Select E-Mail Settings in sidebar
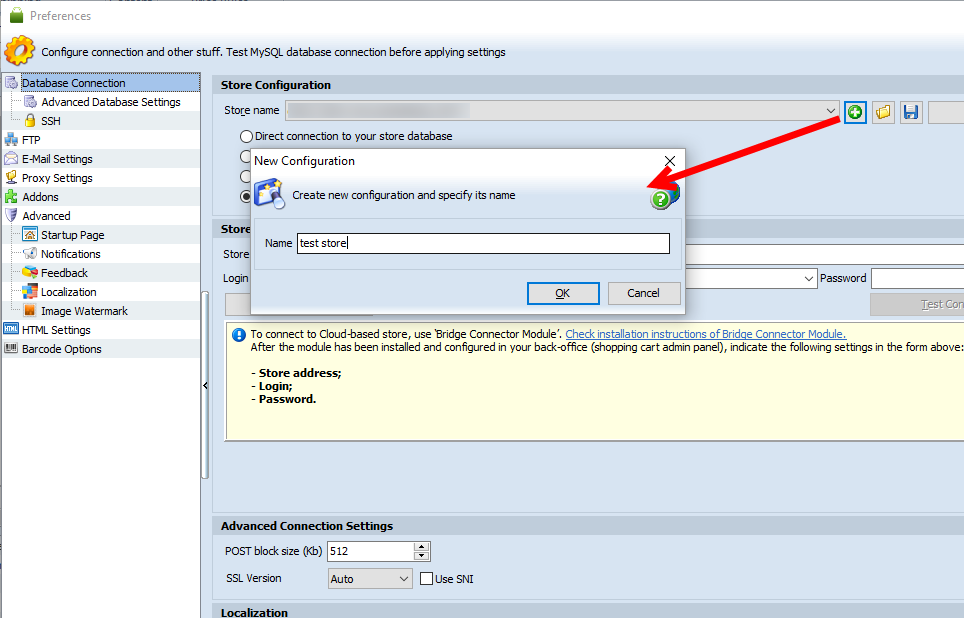Screen dimensions: 964x618 tap(57, 159)
